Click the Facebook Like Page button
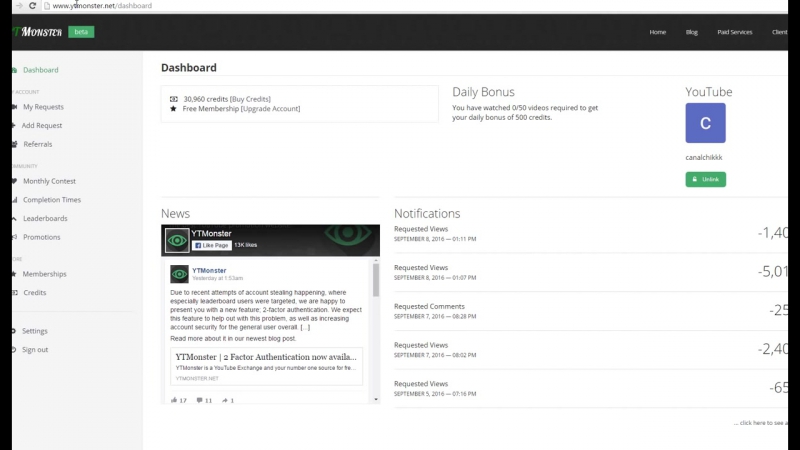This screenshot has height=450, width=800. [x=212, y=245]
